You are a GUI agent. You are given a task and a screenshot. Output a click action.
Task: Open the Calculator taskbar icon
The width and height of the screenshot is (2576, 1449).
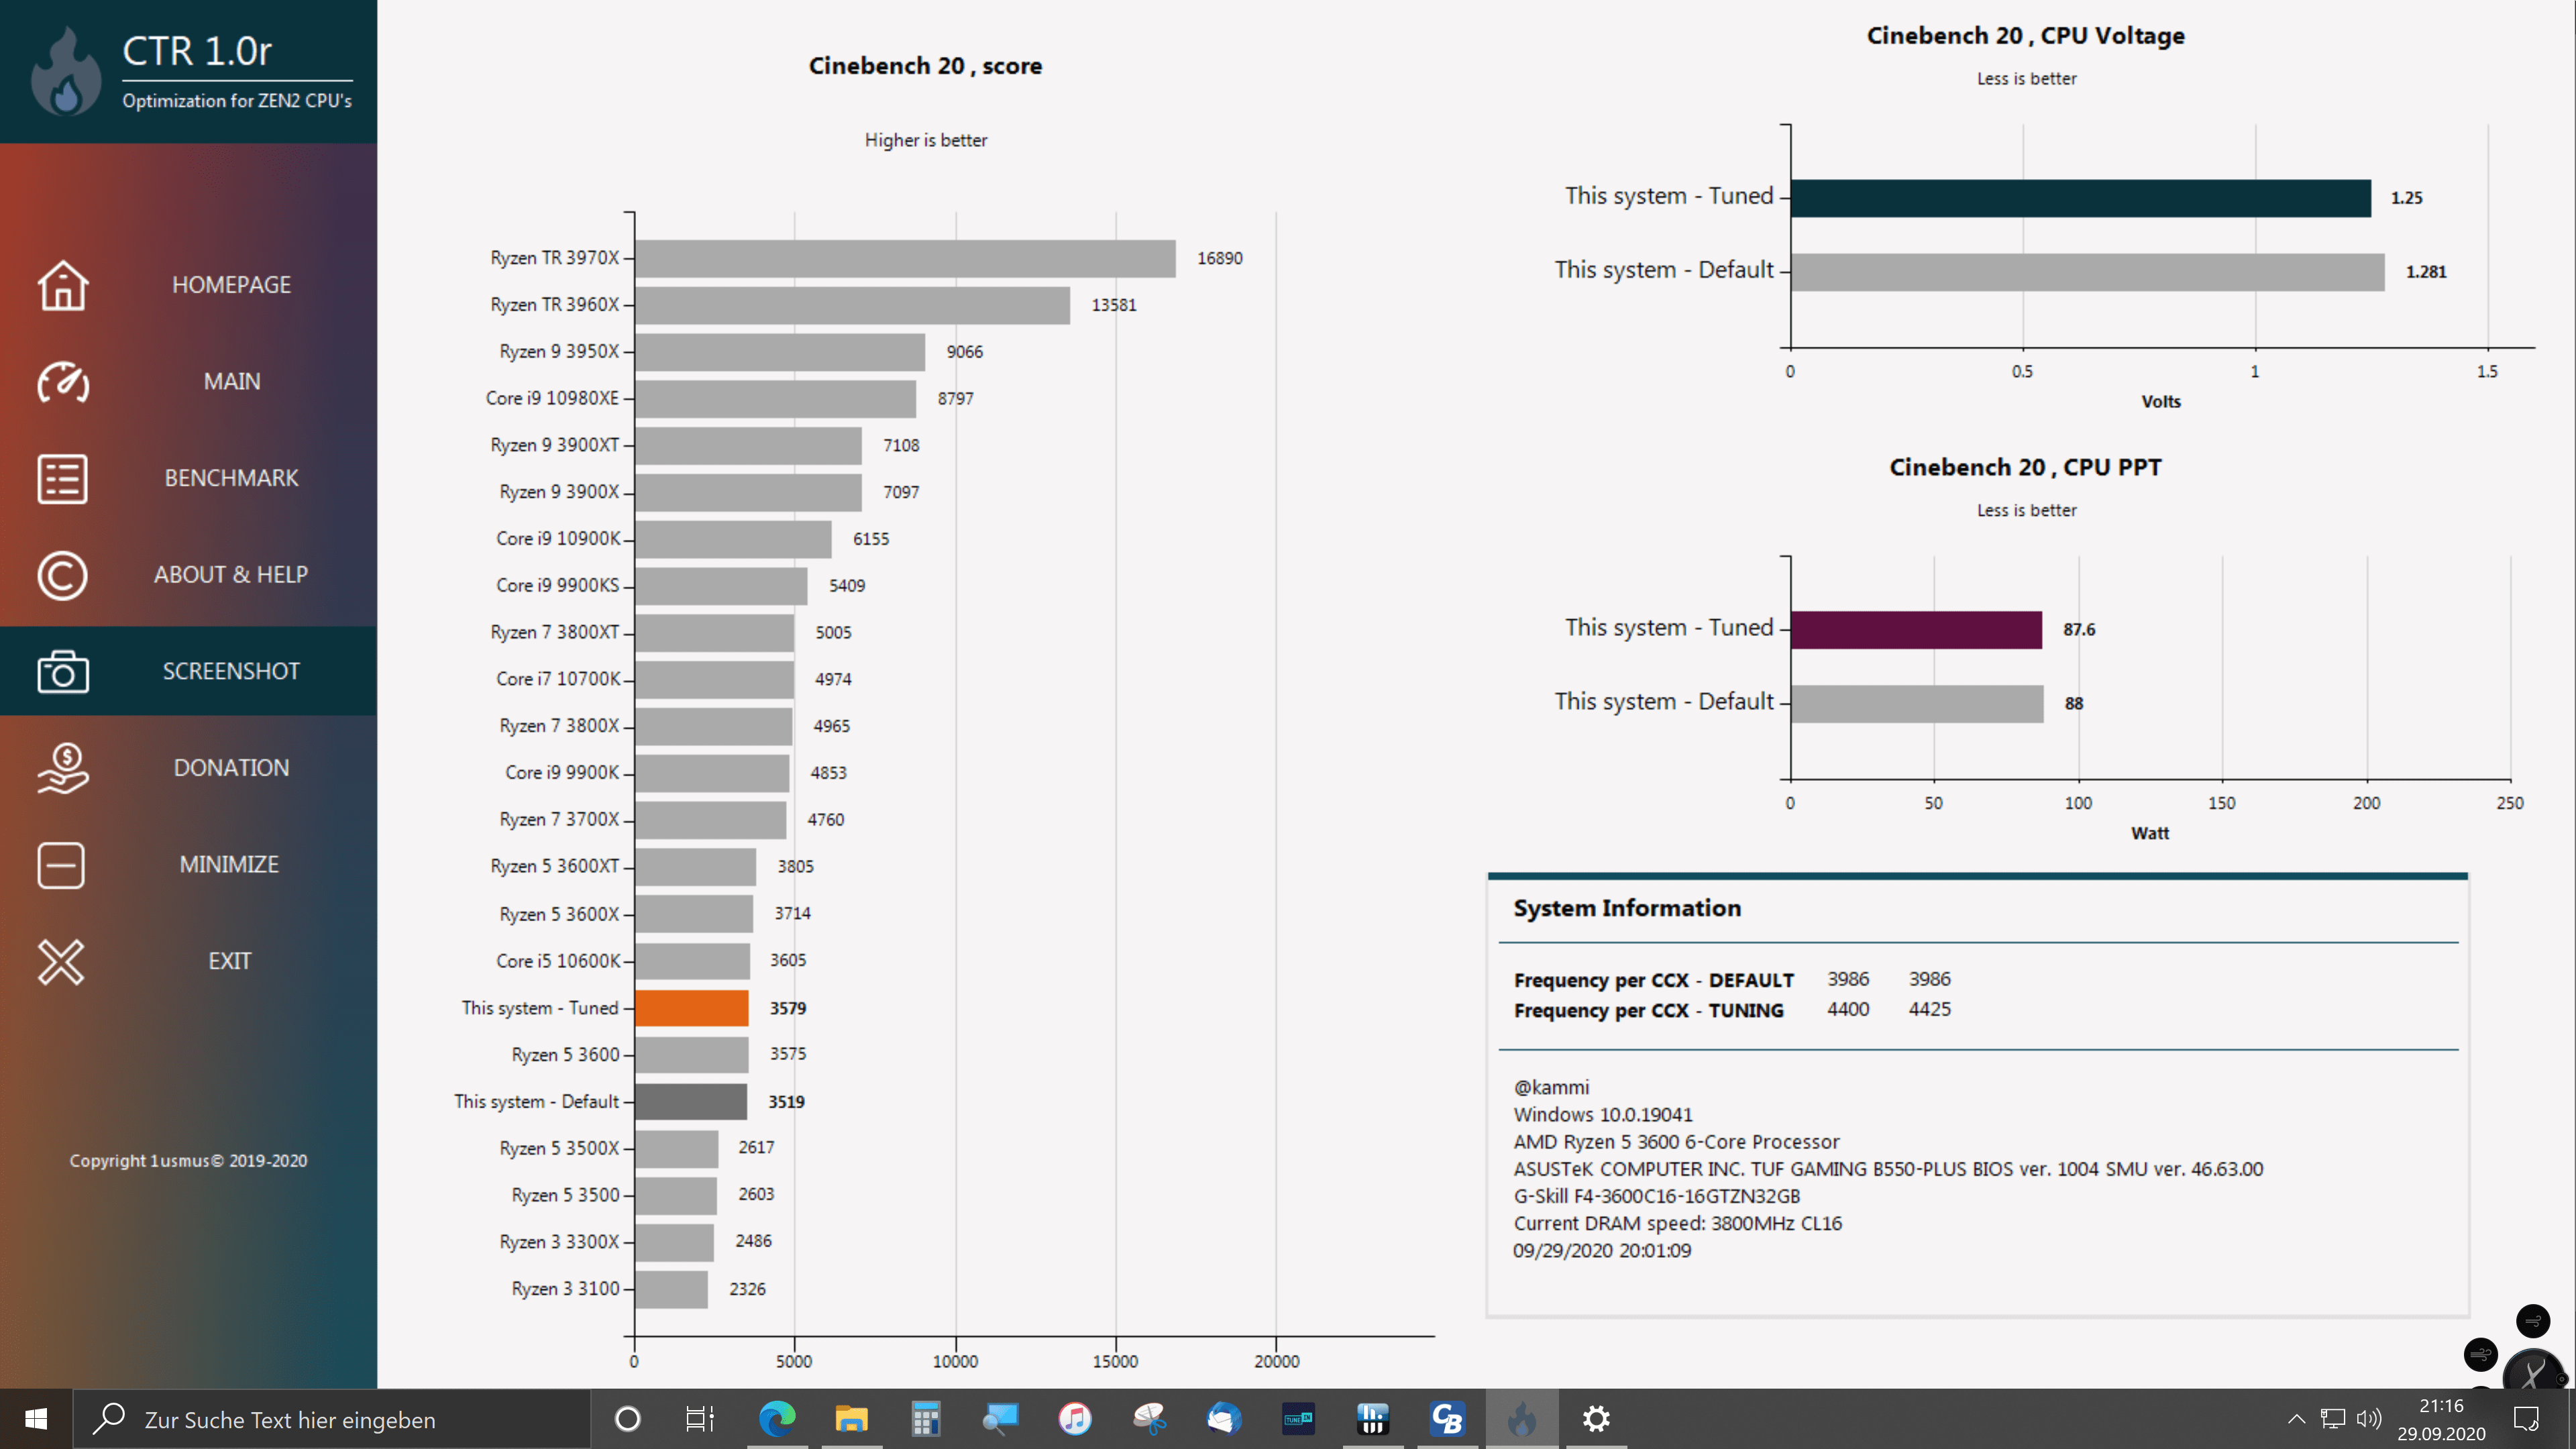pyautogui.click(x=925, y=1418)
